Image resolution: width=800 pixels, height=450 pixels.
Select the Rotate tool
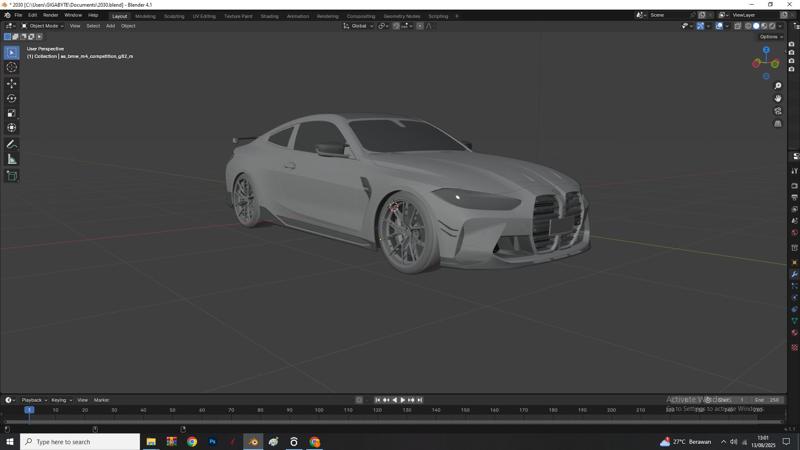11,98
